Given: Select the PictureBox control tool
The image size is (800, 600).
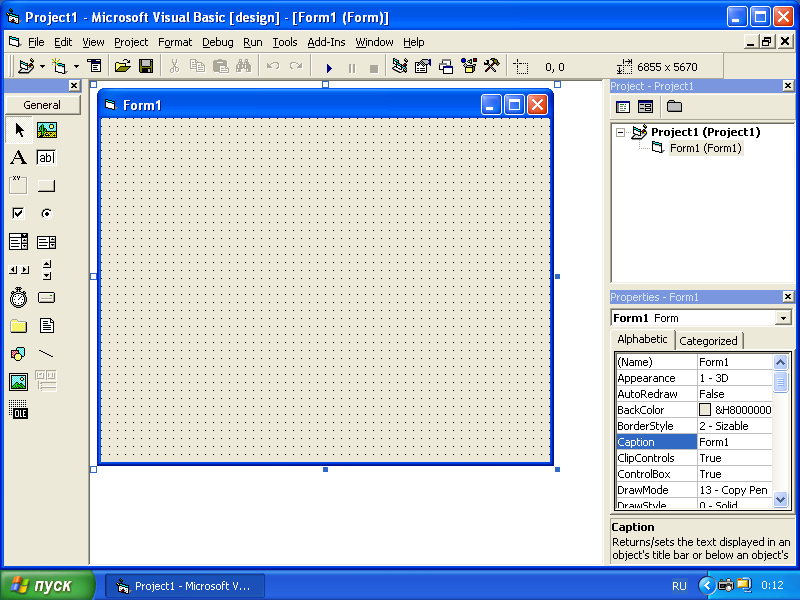Looking at the screenshot, I should point(46,130).
